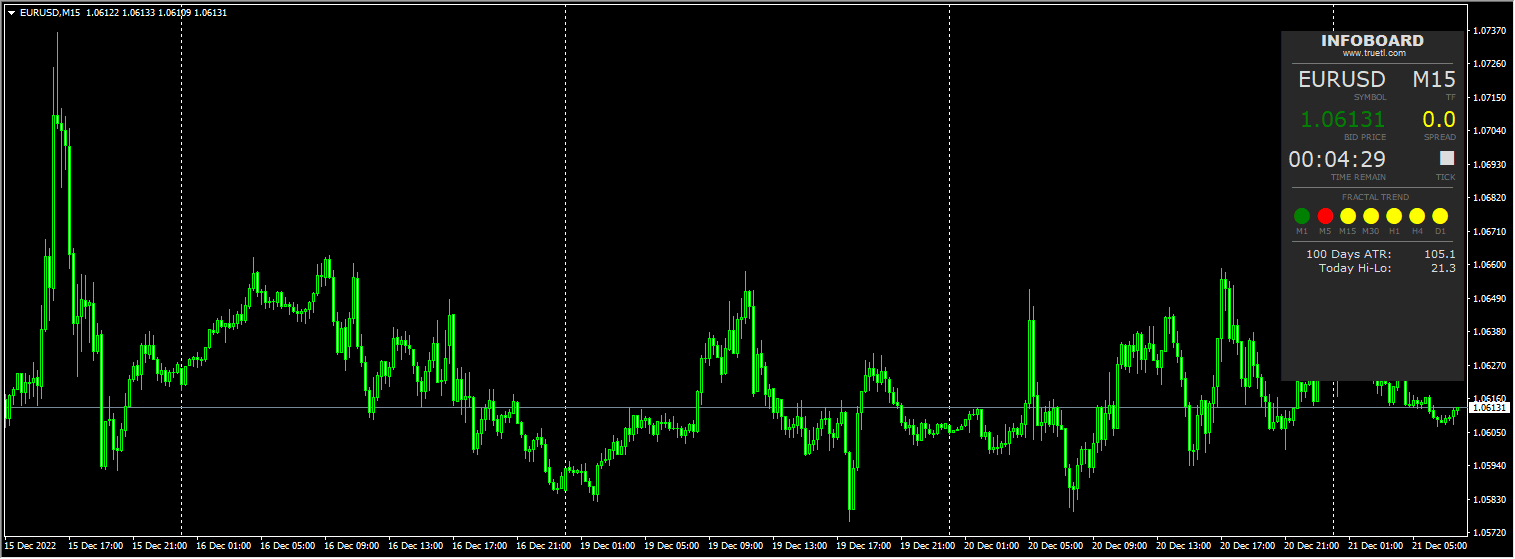Click the 20 Dec 01:00 time label

point(992,546)
